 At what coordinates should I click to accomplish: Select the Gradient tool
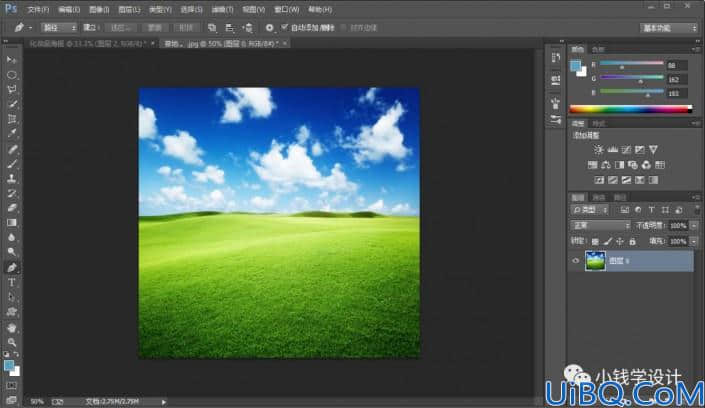point(12,223)
